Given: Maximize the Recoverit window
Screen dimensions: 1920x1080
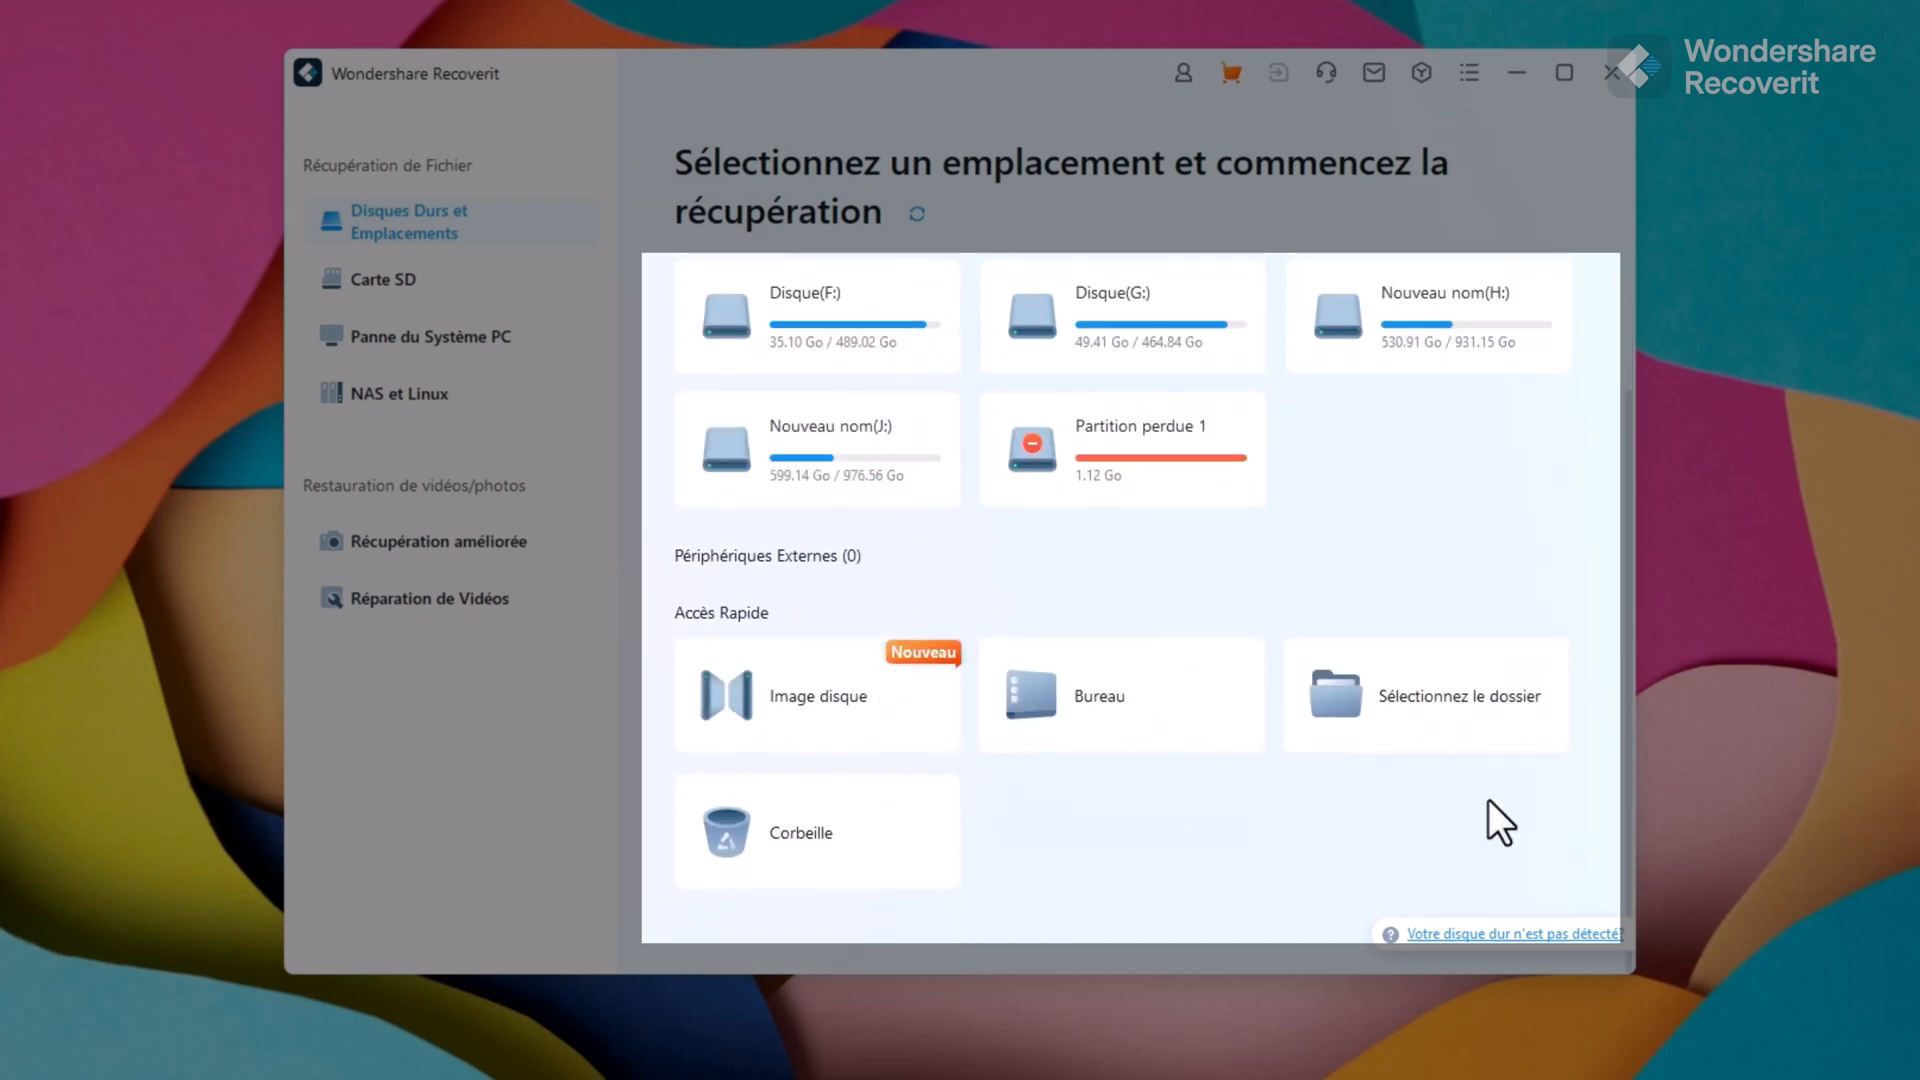Looking at the screenshot, I should 1564,73.
